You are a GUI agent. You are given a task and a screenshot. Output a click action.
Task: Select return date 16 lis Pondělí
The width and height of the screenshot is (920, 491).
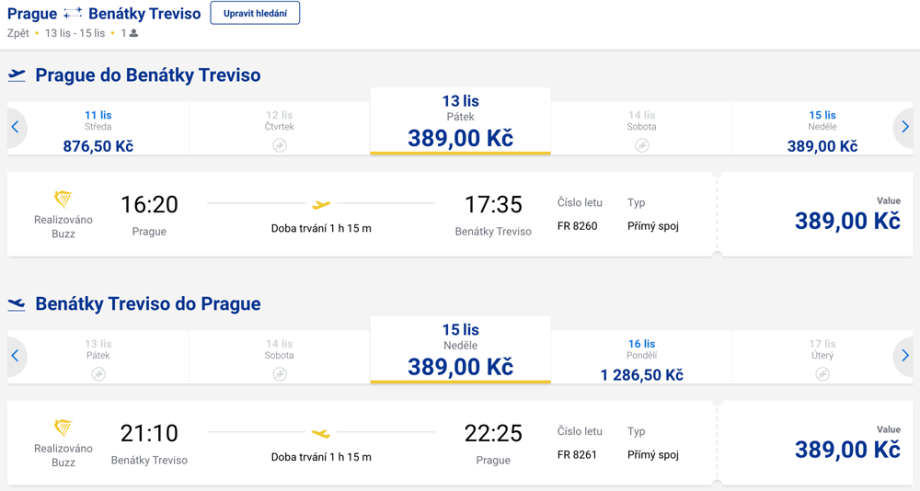[x=641, y=359]
